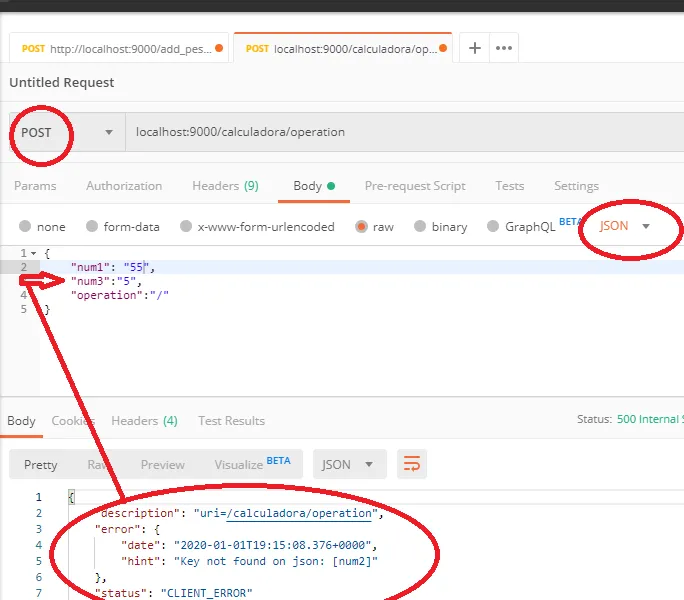Open a new request tab with the plus icon
The height and width of the screenshot is (600, 684).
[x=474, y=48]
